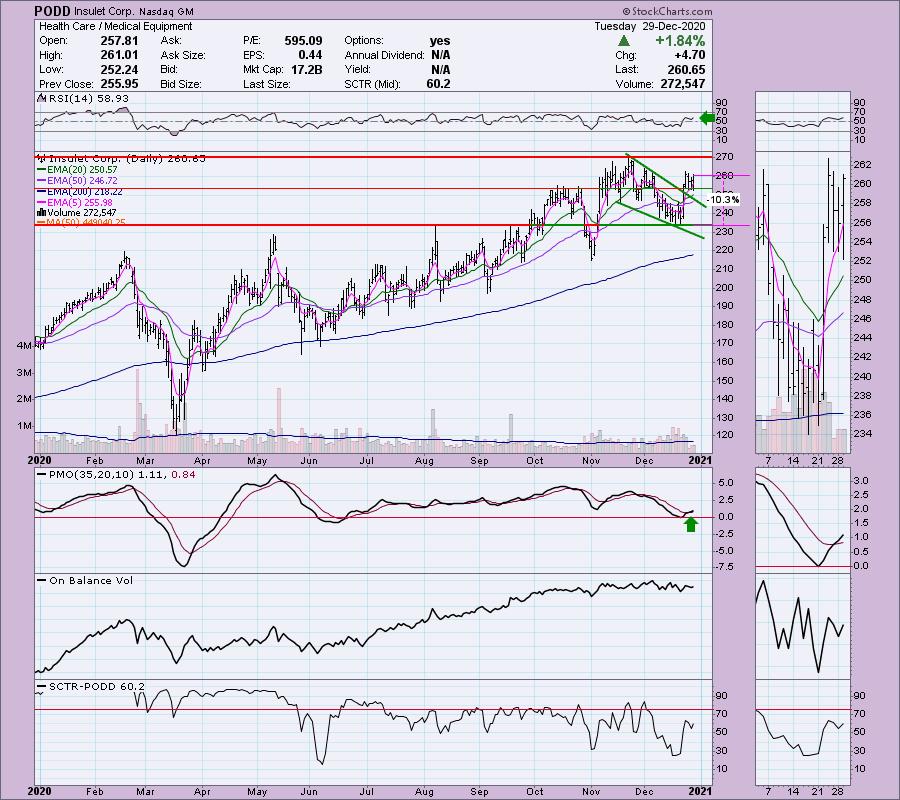Click the -2.5 label on the PMO axis
The width and height of the screenshot is (900, 800).
(x=726, y=534)
